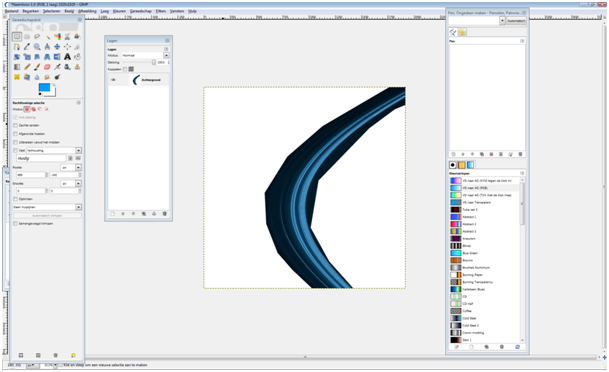
Task: Switch to the gradients tab in right dock
Action: (470, 165)
